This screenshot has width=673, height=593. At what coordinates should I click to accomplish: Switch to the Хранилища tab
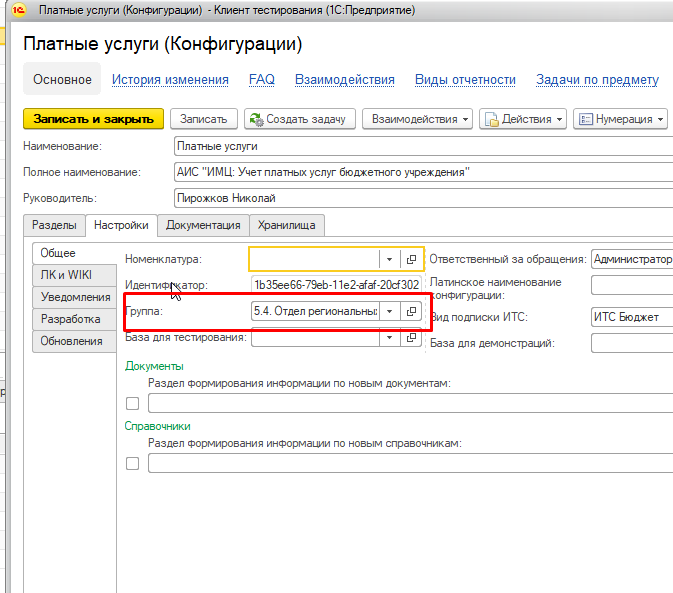287,226
